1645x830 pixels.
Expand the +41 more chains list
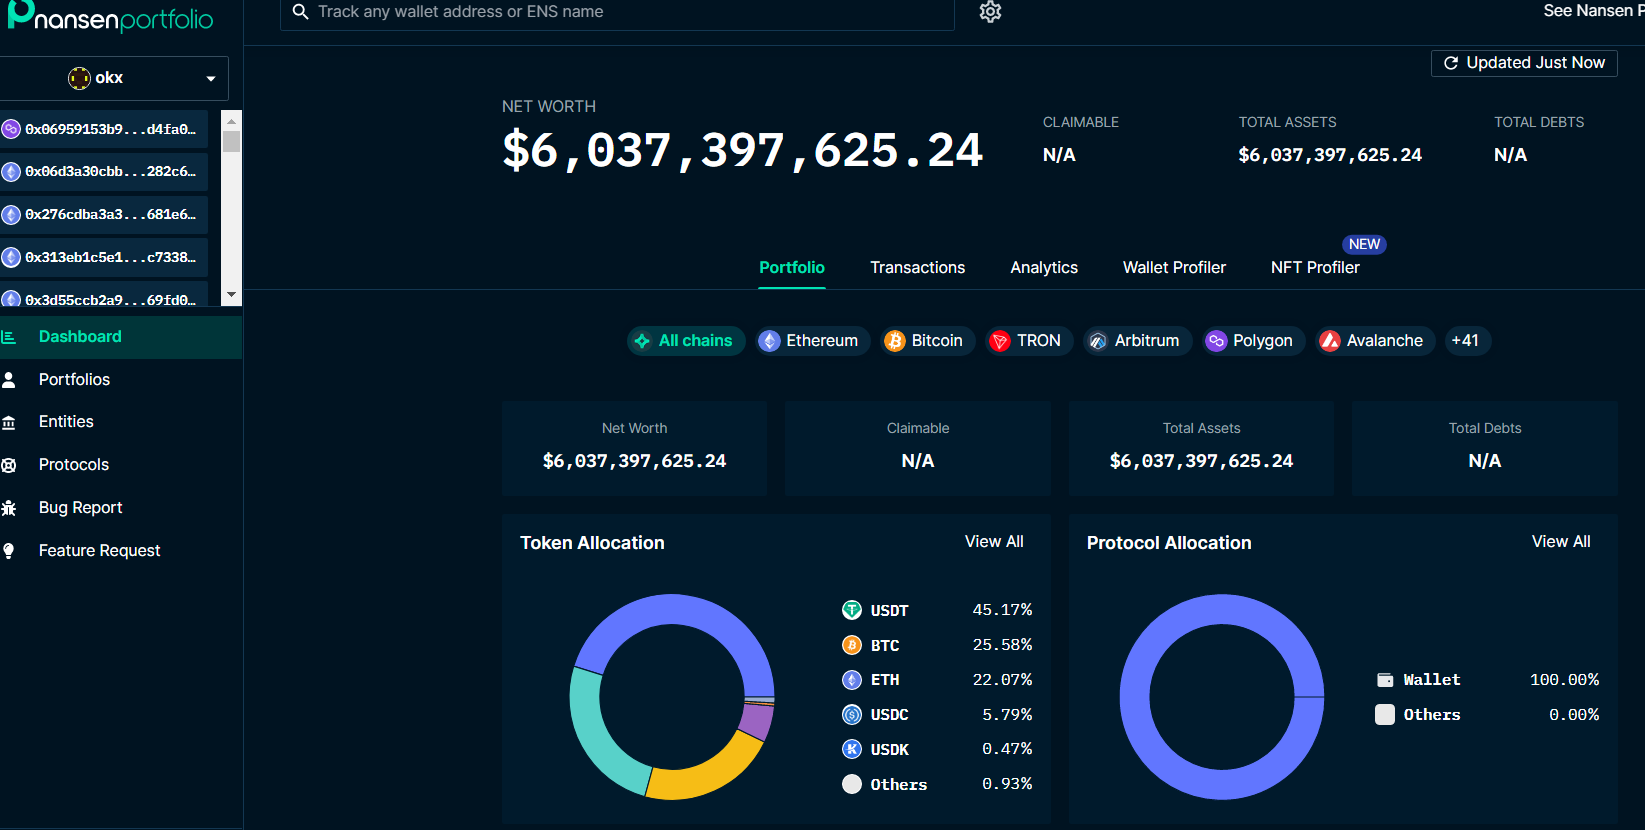click(x=1466, y=341)
